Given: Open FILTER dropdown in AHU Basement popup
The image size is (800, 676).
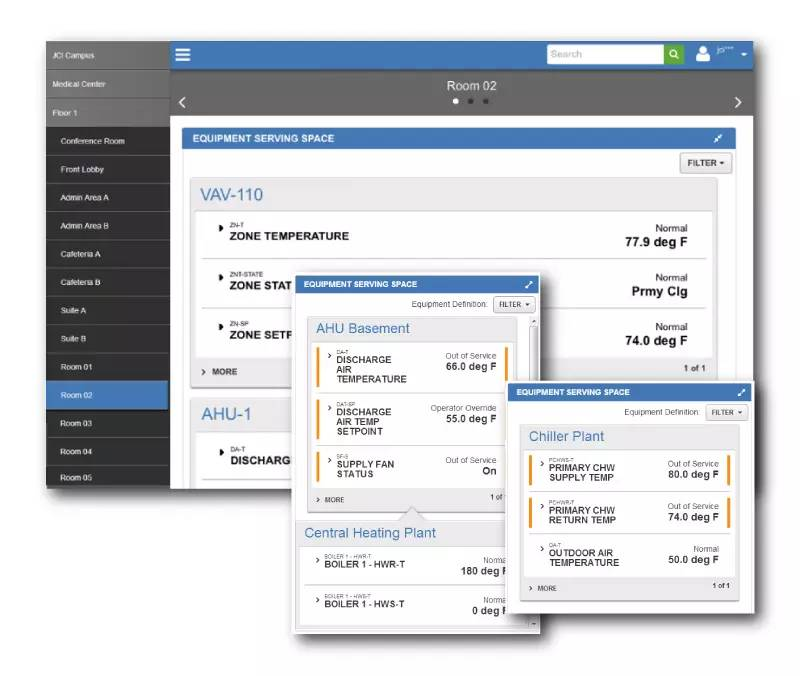Looking at the screenshot, I should [x=514, y=305].
